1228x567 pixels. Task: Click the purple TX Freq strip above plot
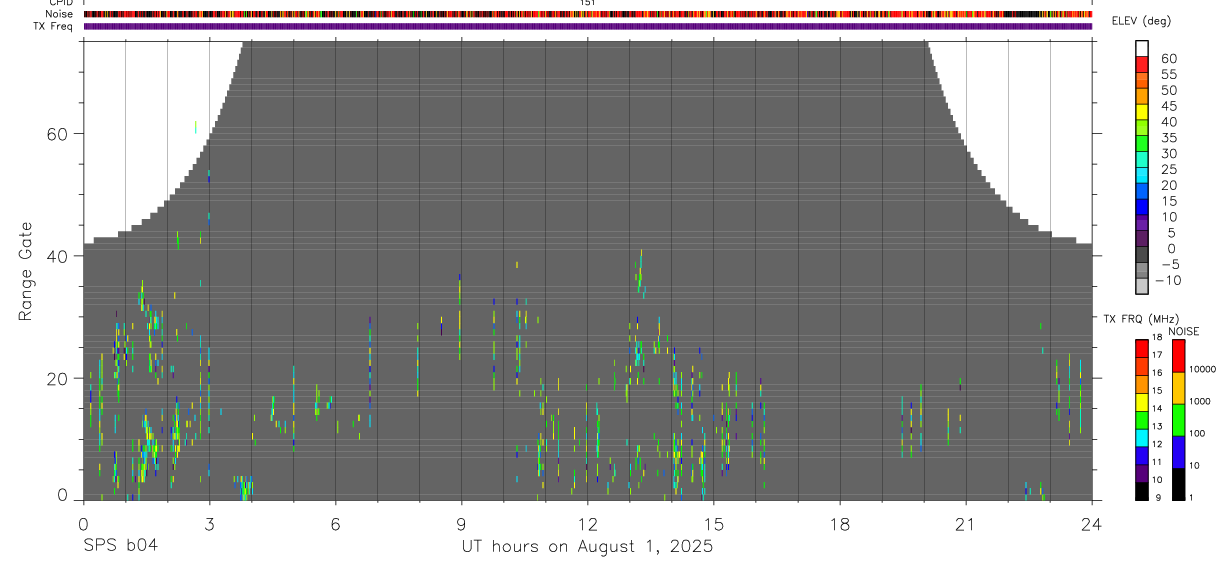pos(588,26)
